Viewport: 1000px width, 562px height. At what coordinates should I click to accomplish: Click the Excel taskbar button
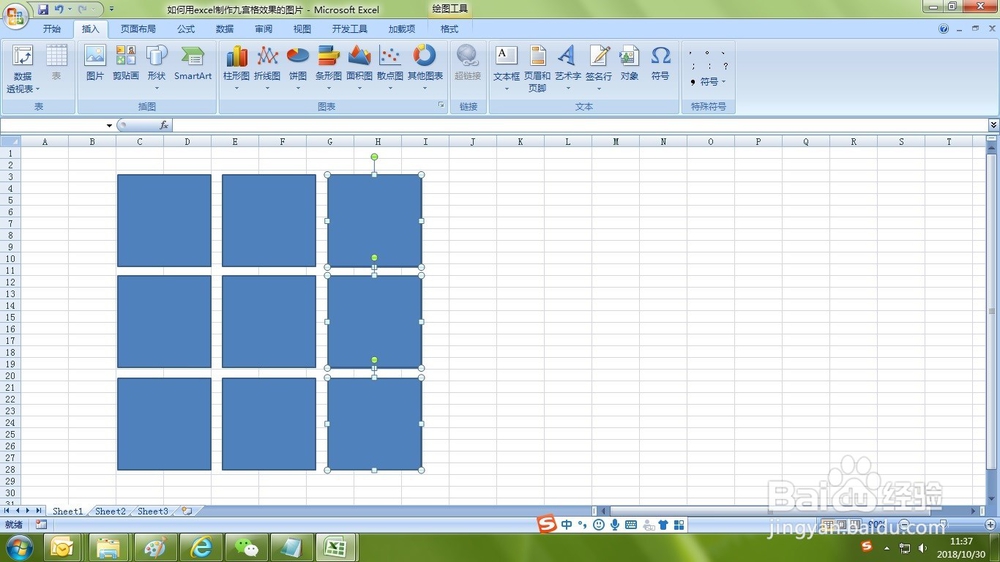click(x=335, y=547)
